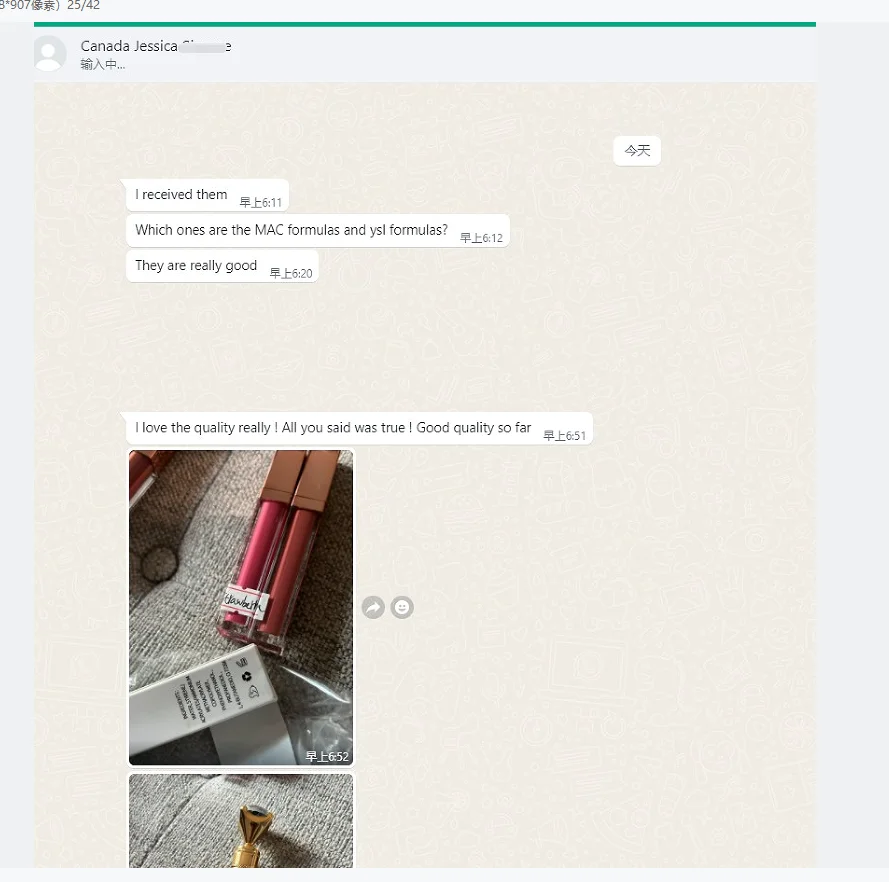
Task: Click the 25/42 image counter label
Action: 83,5
